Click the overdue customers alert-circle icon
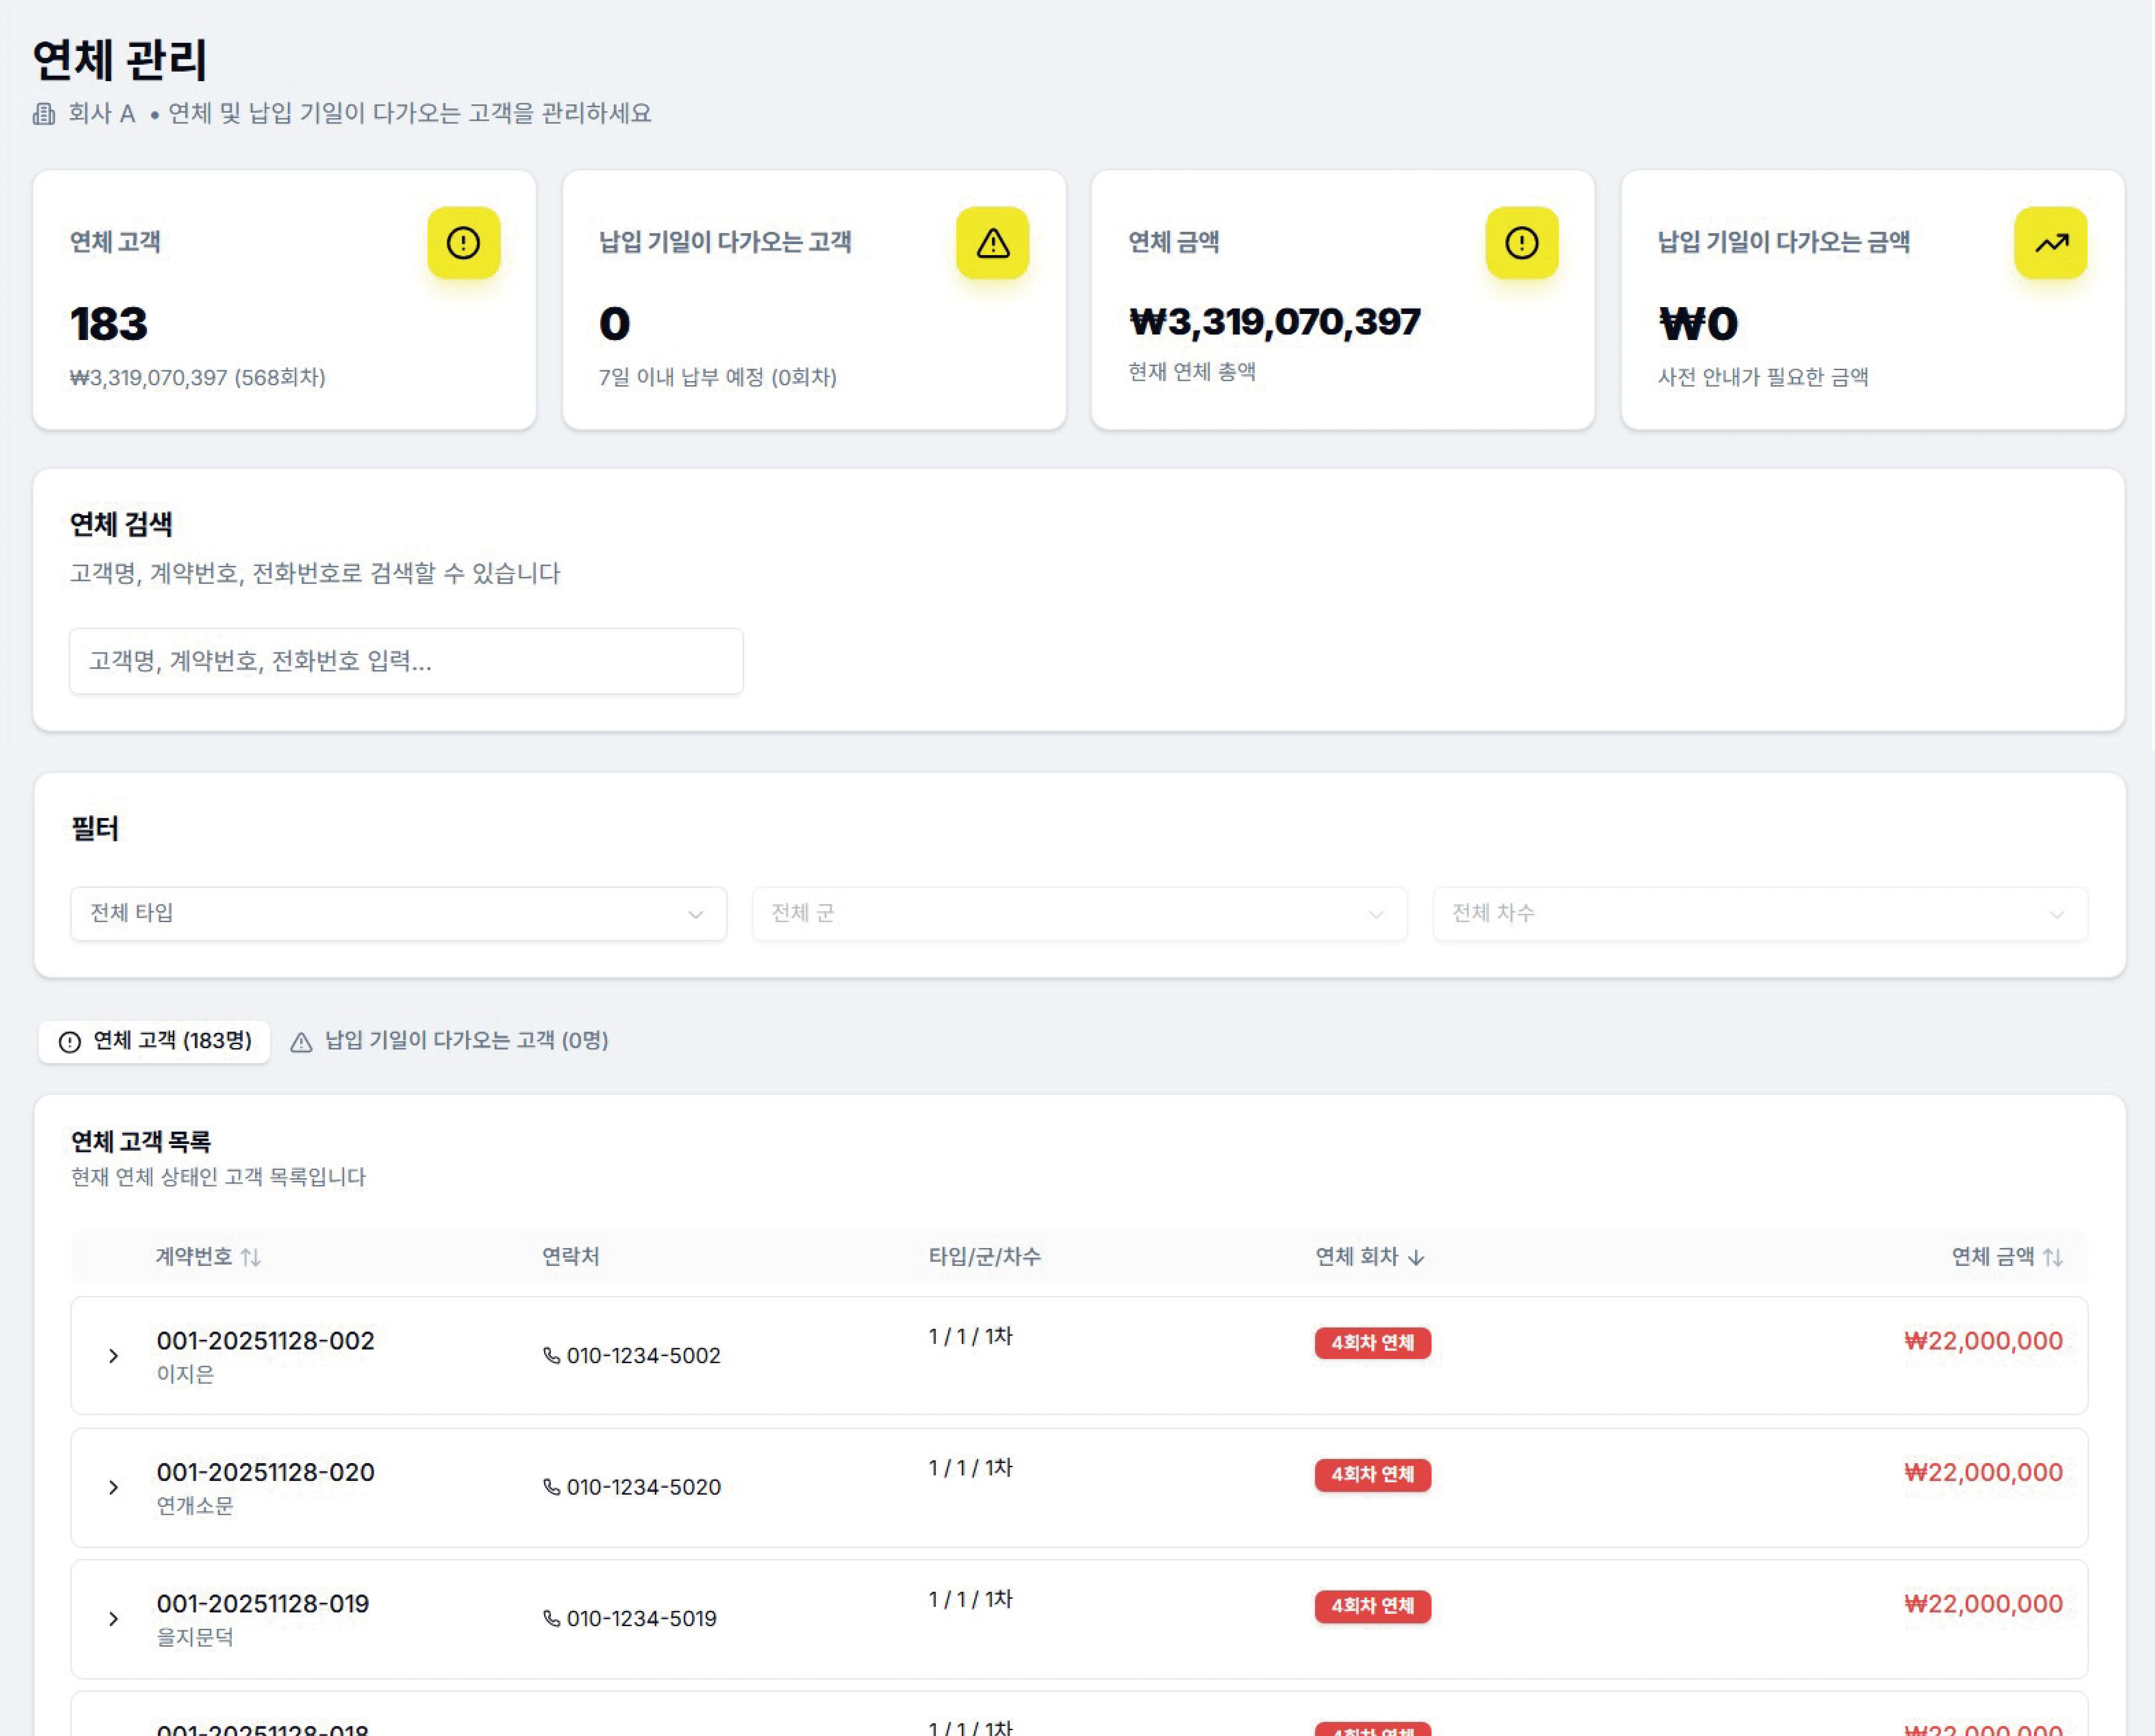This screenshot has width=2155, height=1736. [x=463, y=243]
